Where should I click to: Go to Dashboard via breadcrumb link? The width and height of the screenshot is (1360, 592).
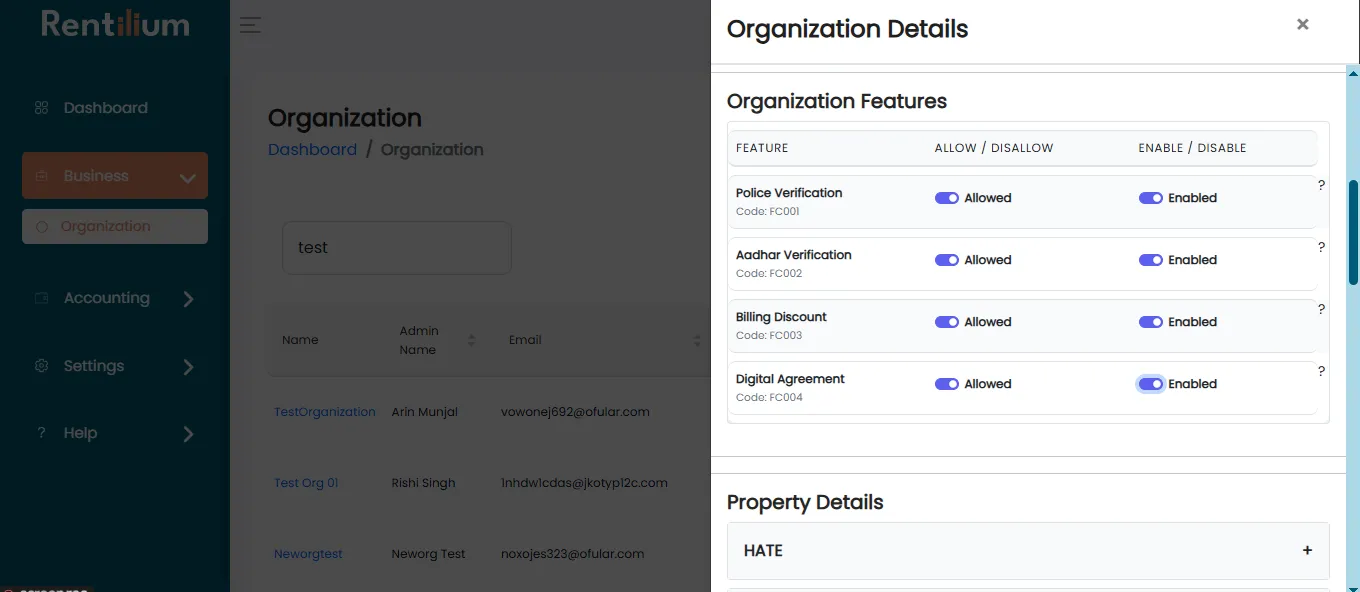(312, 150)
